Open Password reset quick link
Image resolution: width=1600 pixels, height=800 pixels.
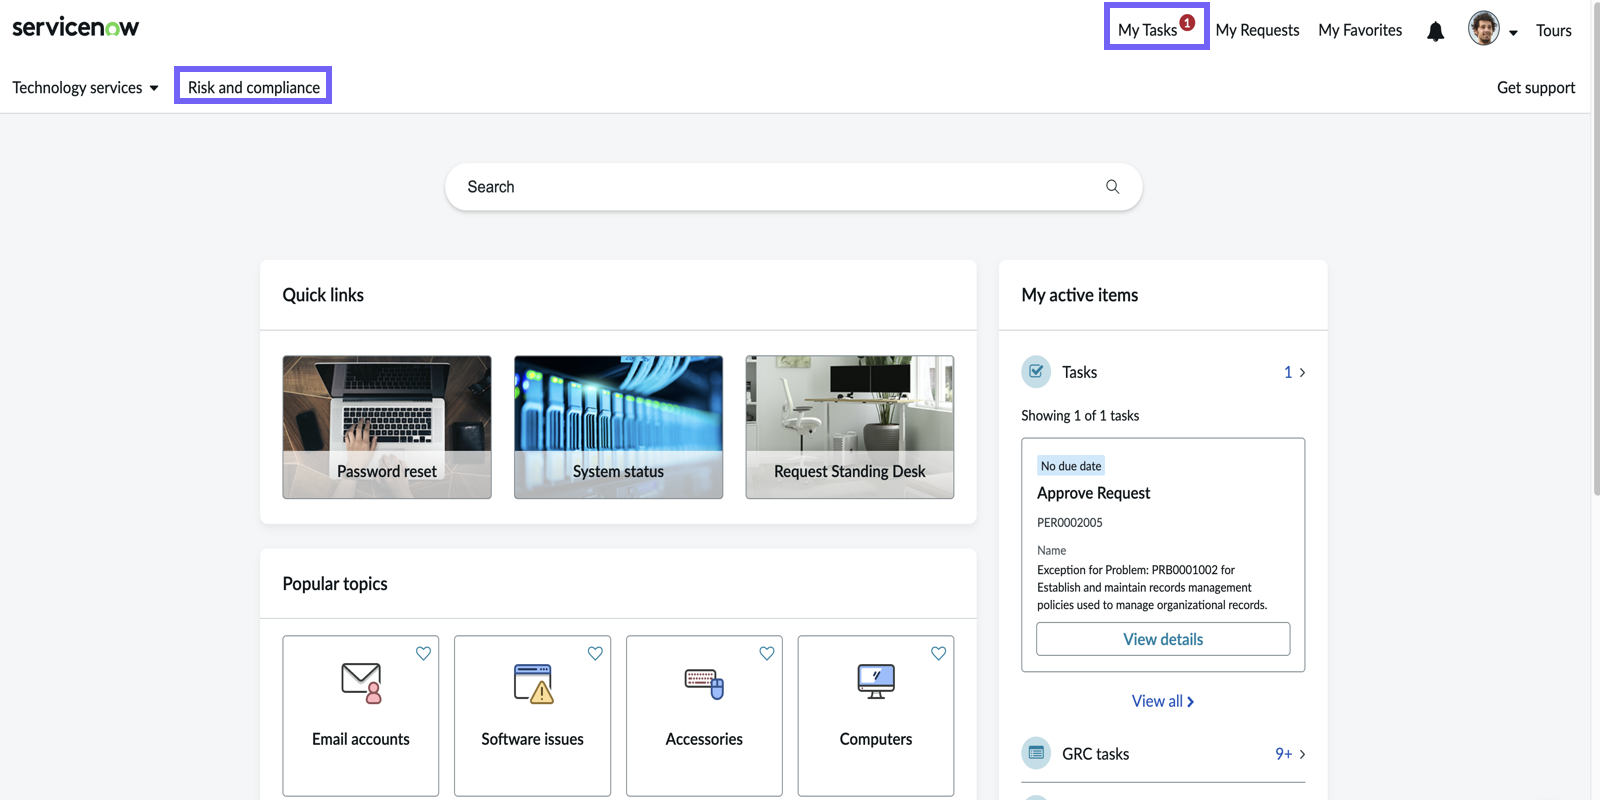click(387, 427)
